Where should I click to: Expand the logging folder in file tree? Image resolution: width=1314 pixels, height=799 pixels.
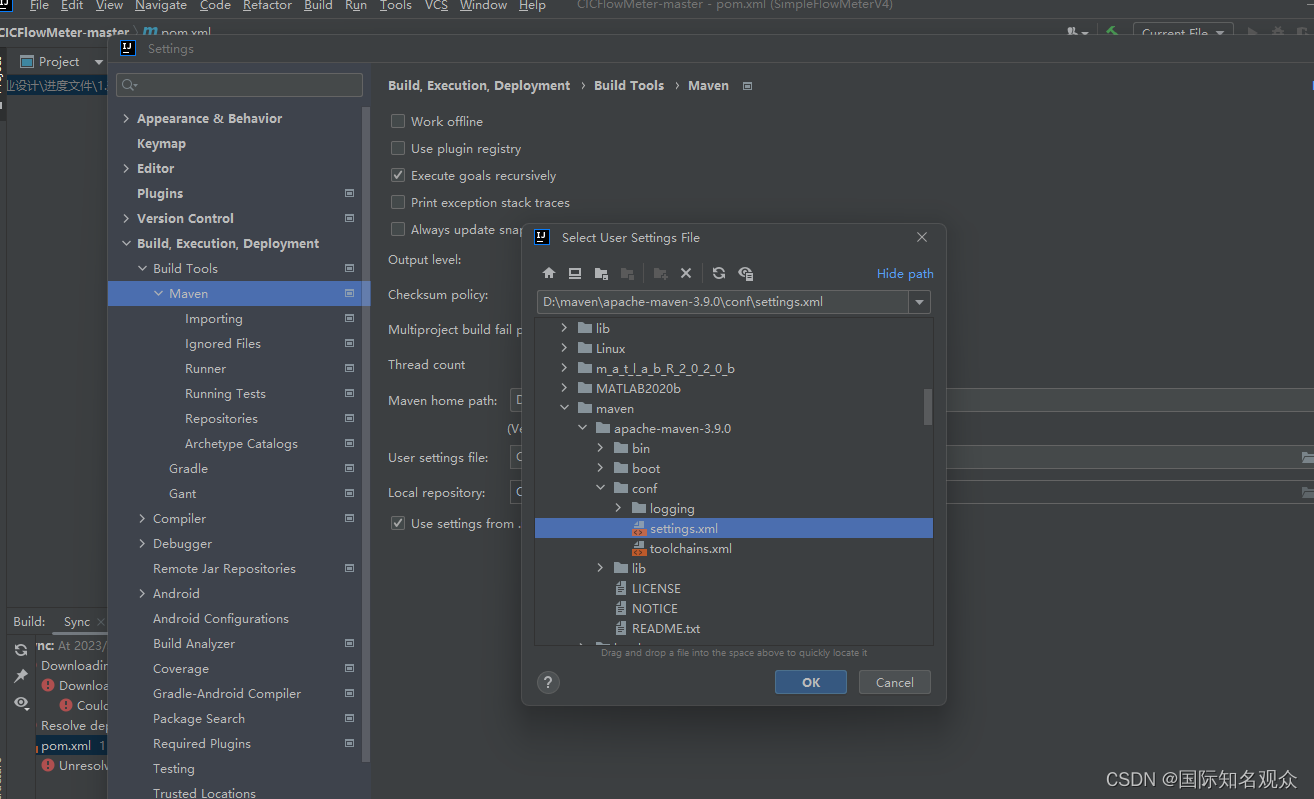(618, 508)
